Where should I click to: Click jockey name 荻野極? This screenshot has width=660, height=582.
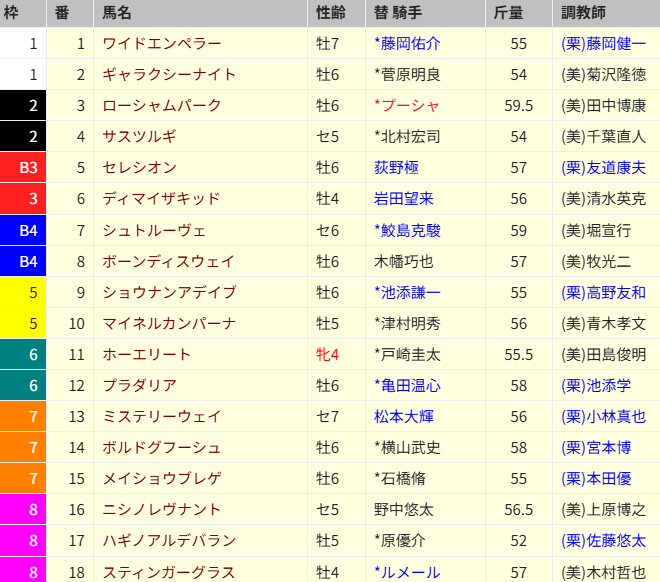tap(395, 167)
